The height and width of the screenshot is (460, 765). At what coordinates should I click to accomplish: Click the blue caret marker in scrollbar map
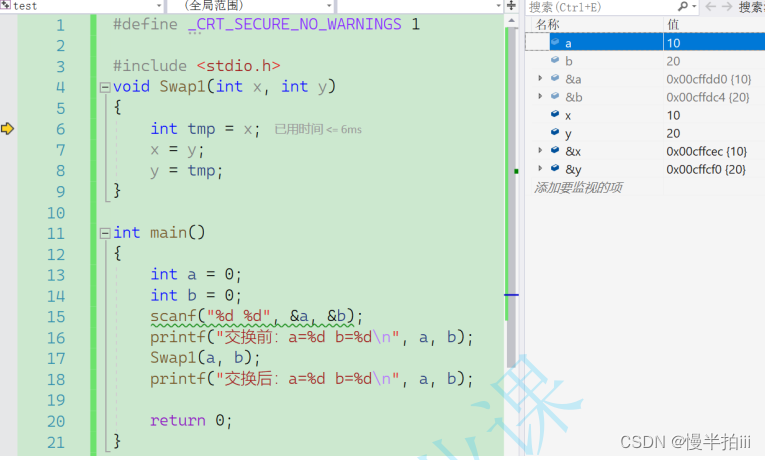coord(511,295)
